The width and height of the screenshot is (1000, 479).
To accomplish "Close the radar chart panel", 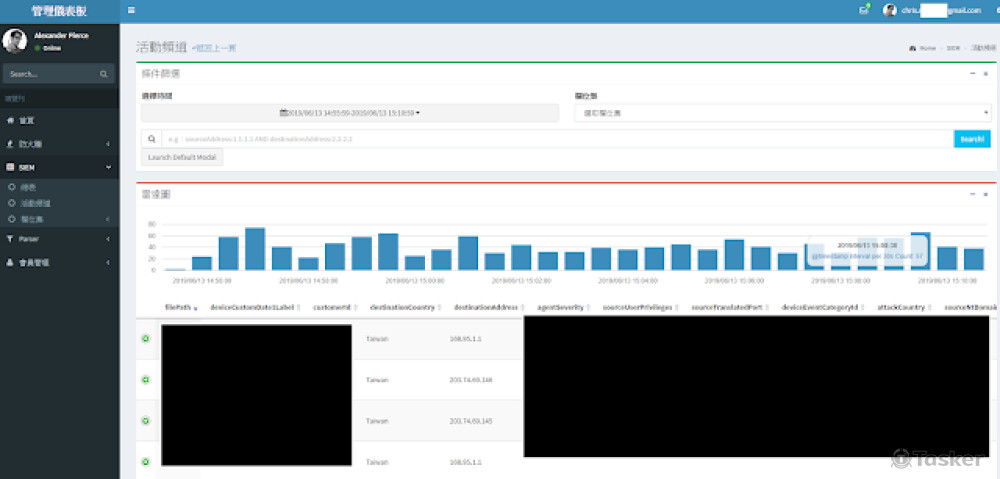I will [x=985, y=194].
